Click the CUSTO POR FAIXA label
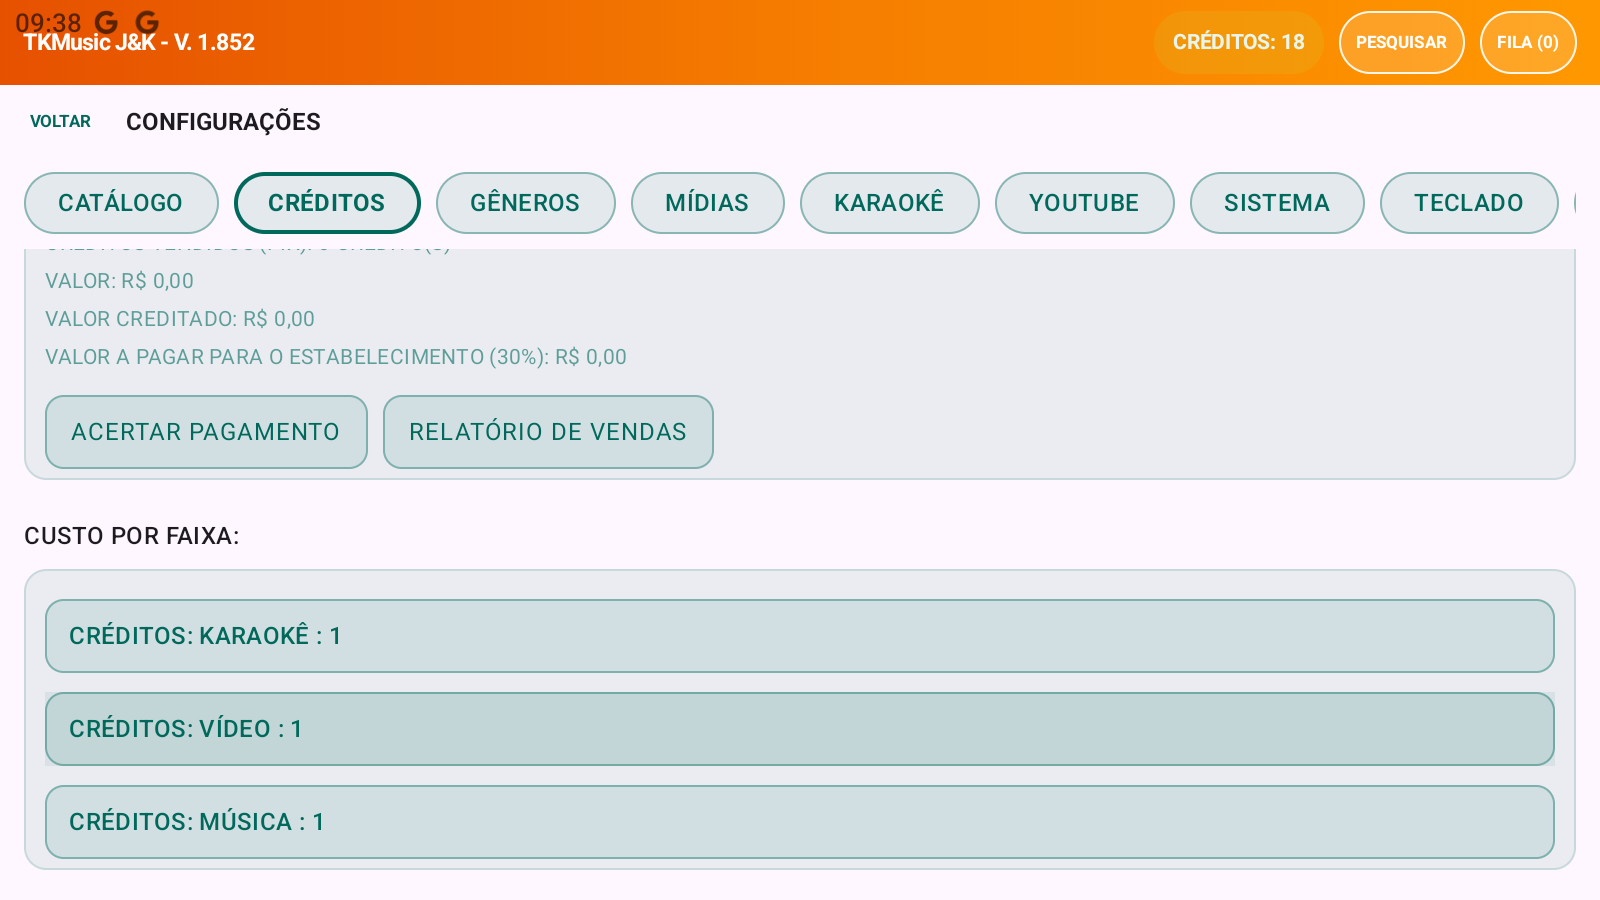This screenshot has width=1600, height=900. coord(132,536)
